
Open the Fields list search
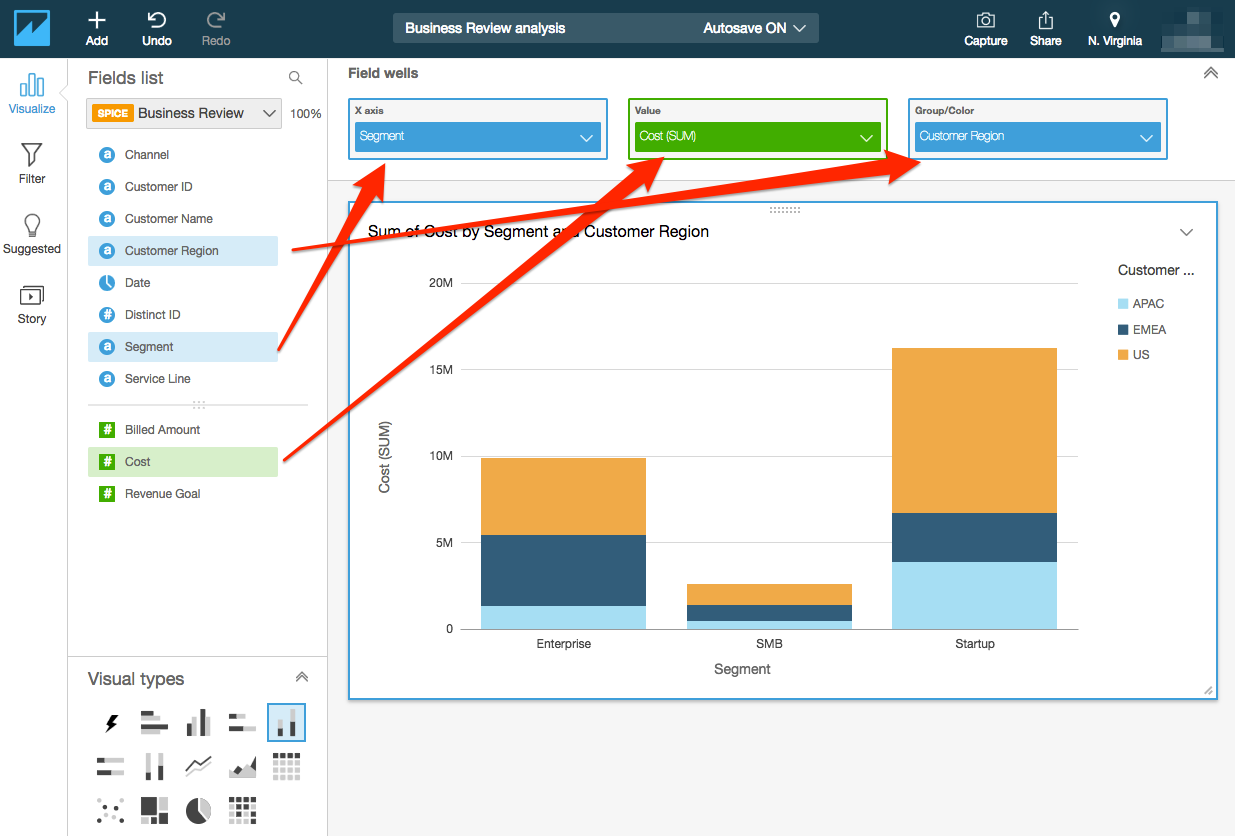pos(295,77)
